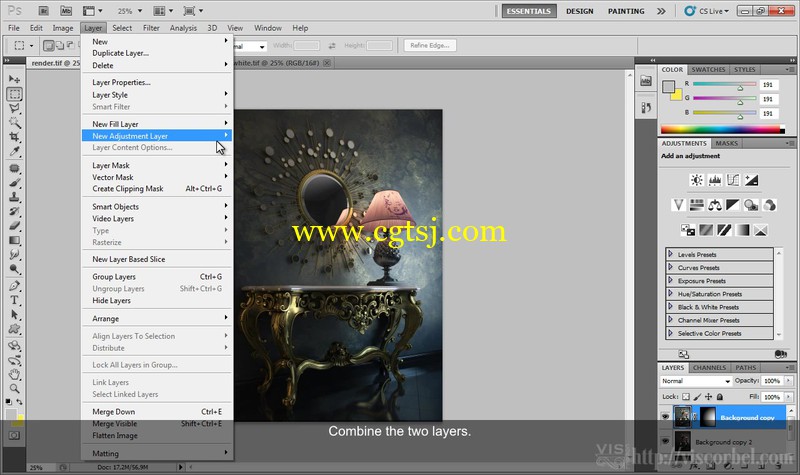Expand Hue/Saturation Presets

point(670,293)
